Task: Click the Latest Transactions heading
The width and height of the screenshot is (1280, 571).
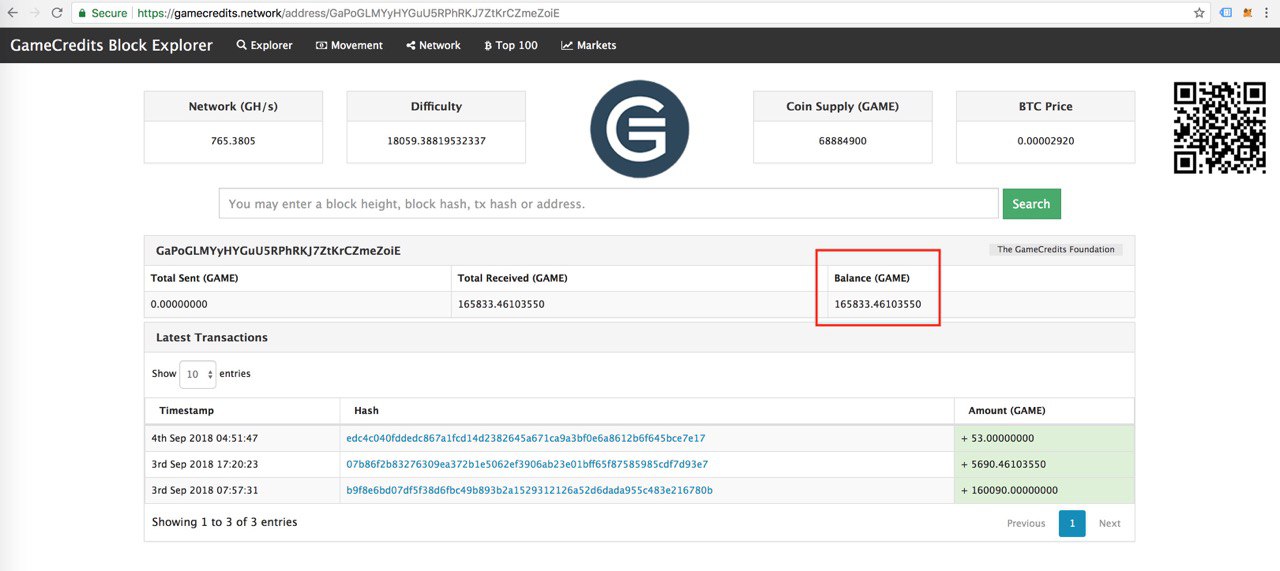Action: [x=212, y=337]
